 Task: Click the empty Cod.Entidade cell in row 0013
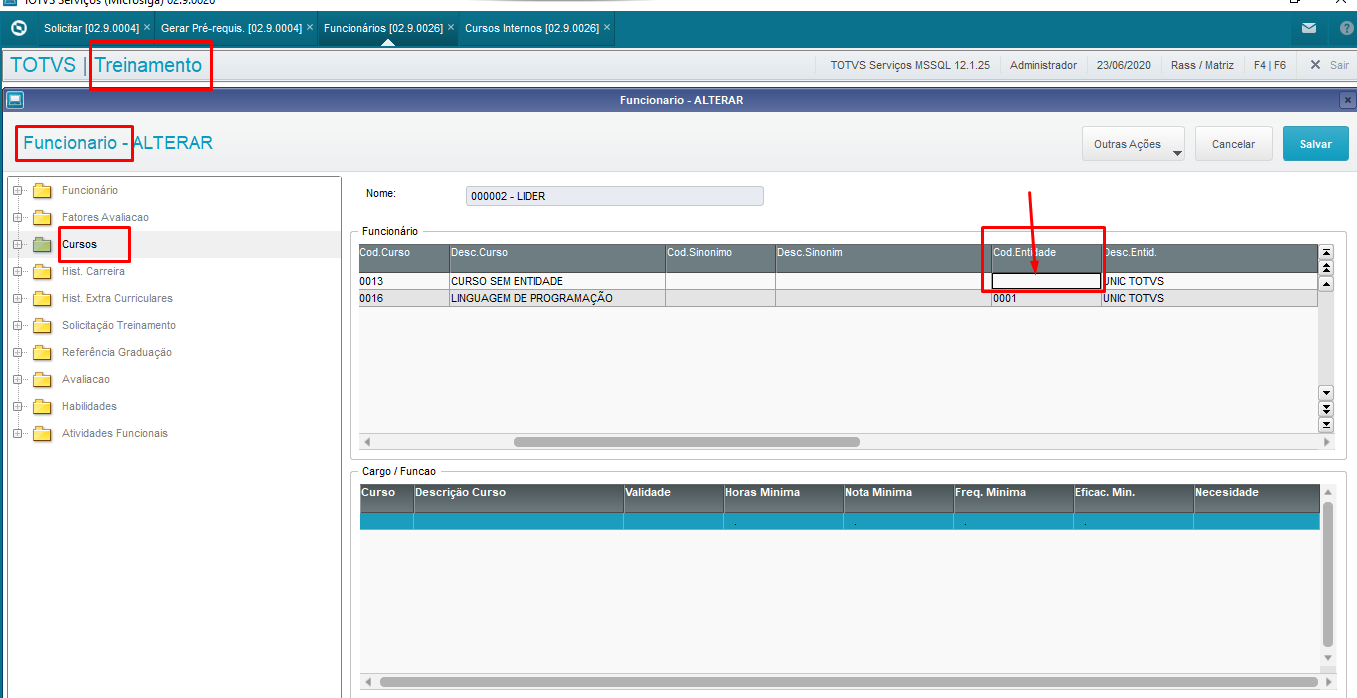(x=1046, y=281)
